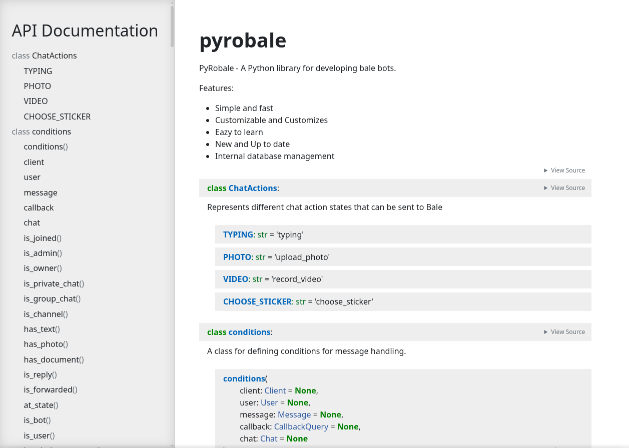Open conditions class in sidebar
Image resolution: width=629 pixels, height=448 pixels.
[41, 132]
